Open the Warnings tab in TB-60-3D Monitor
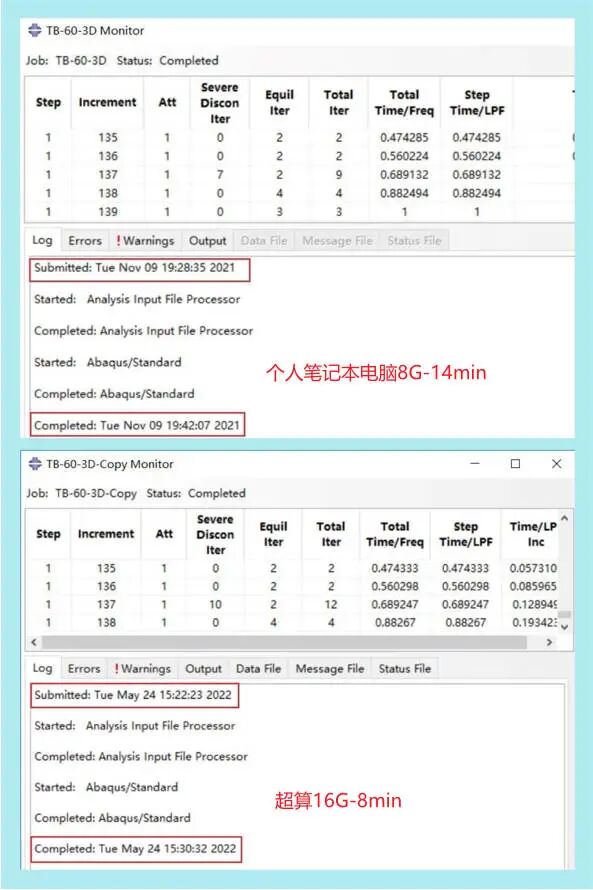593x890 pixels. pos(145,241)
